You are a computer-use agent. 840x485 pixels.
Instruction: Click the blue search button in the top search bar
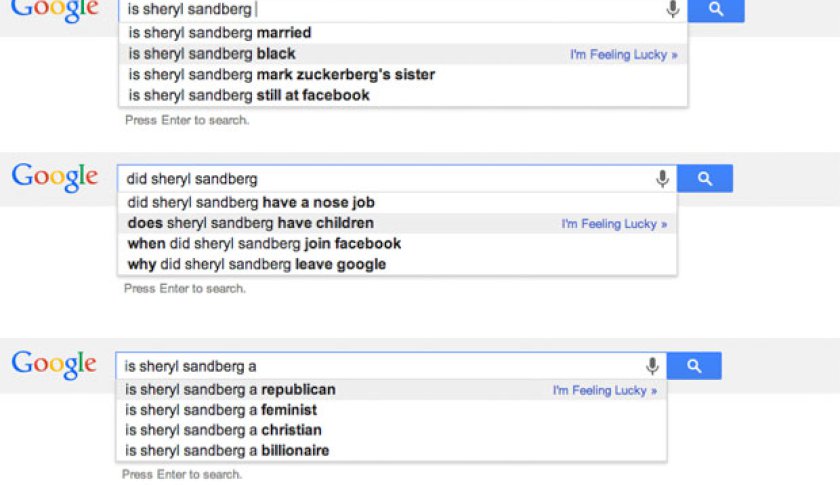click(716, 9)
